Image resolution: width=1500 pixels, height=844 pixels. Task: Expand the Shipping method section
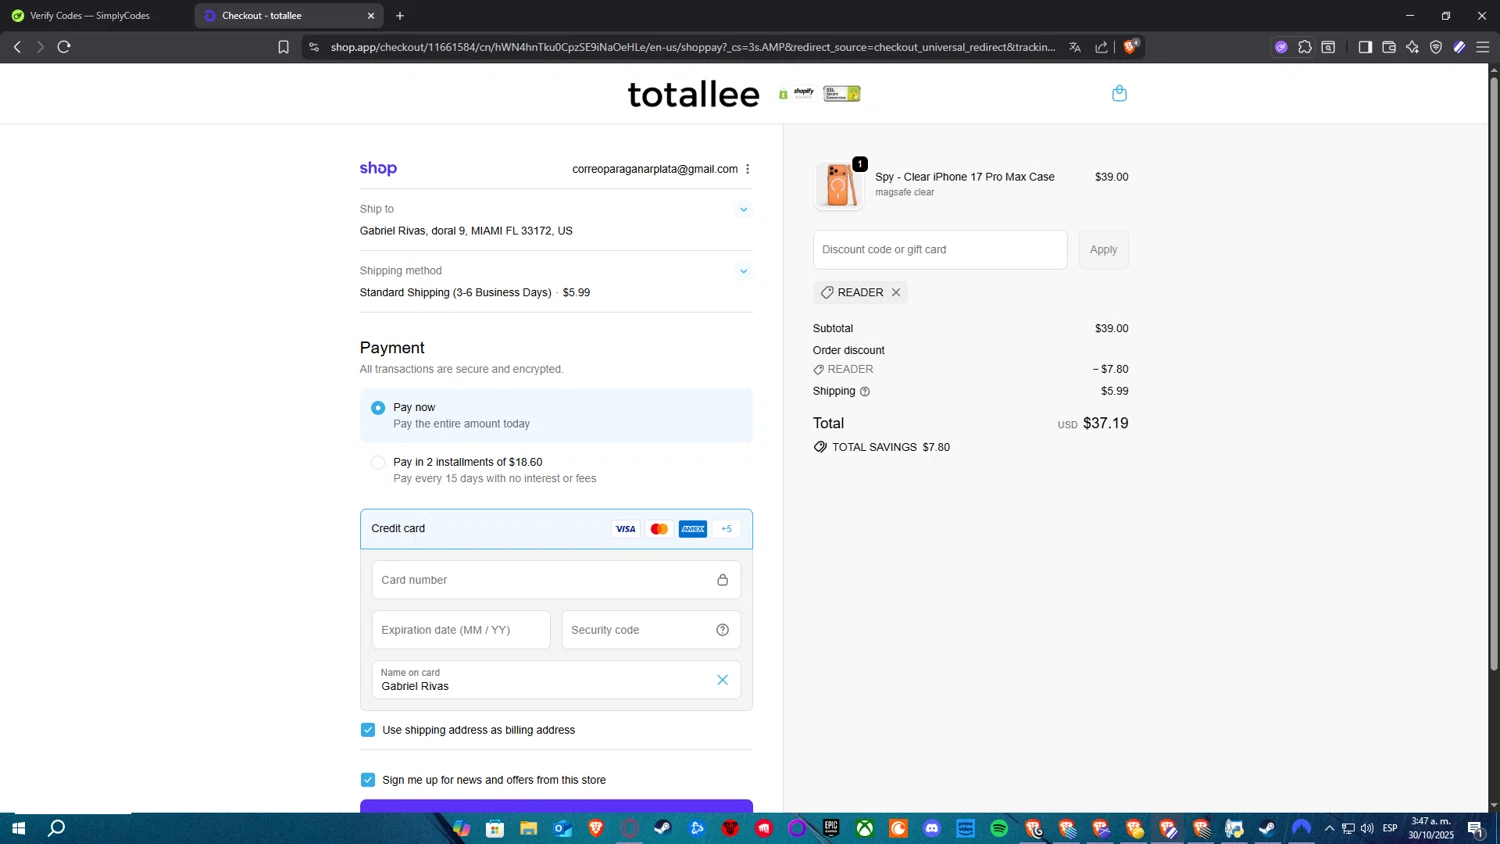coord(743,271)
